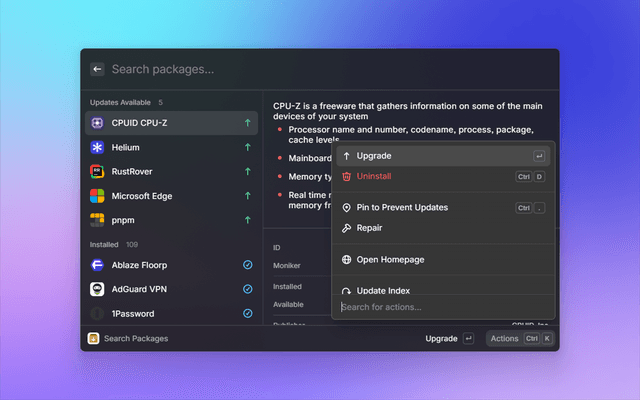
Task: Click the Microsoft Edge app icon
Action: pos(97,196)
